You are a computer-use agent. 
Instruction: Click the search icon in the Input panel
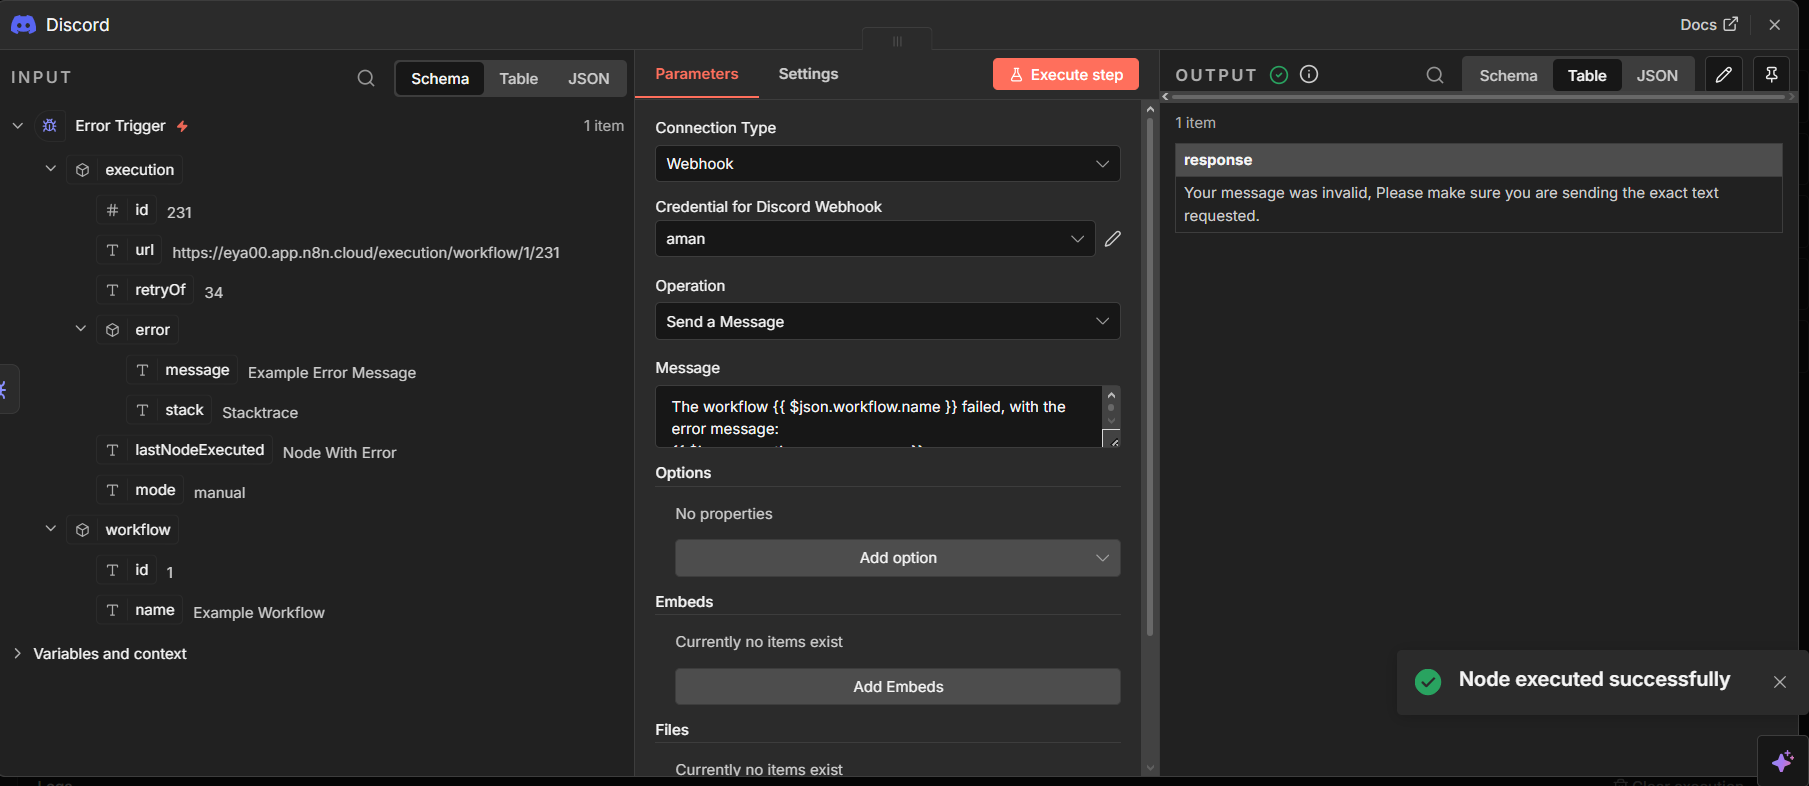pyautogui.click(x=366, y=78)
